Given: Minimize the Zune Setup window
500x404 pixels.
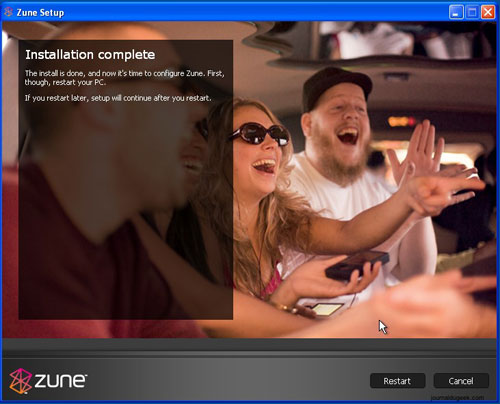Looking at the screenshot, I should 456,12.
